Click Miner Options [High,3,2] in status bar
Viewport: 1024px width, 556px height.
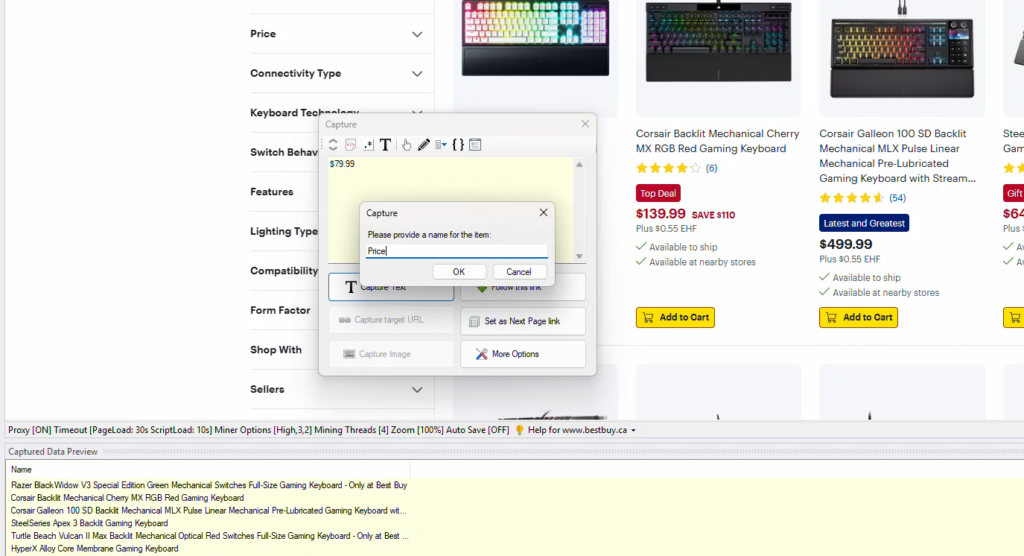[x=263, y=430]
